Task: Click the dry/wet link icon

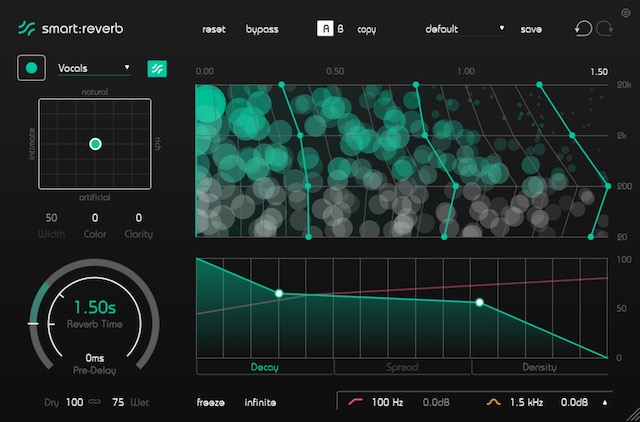Action: pos(95,402)
